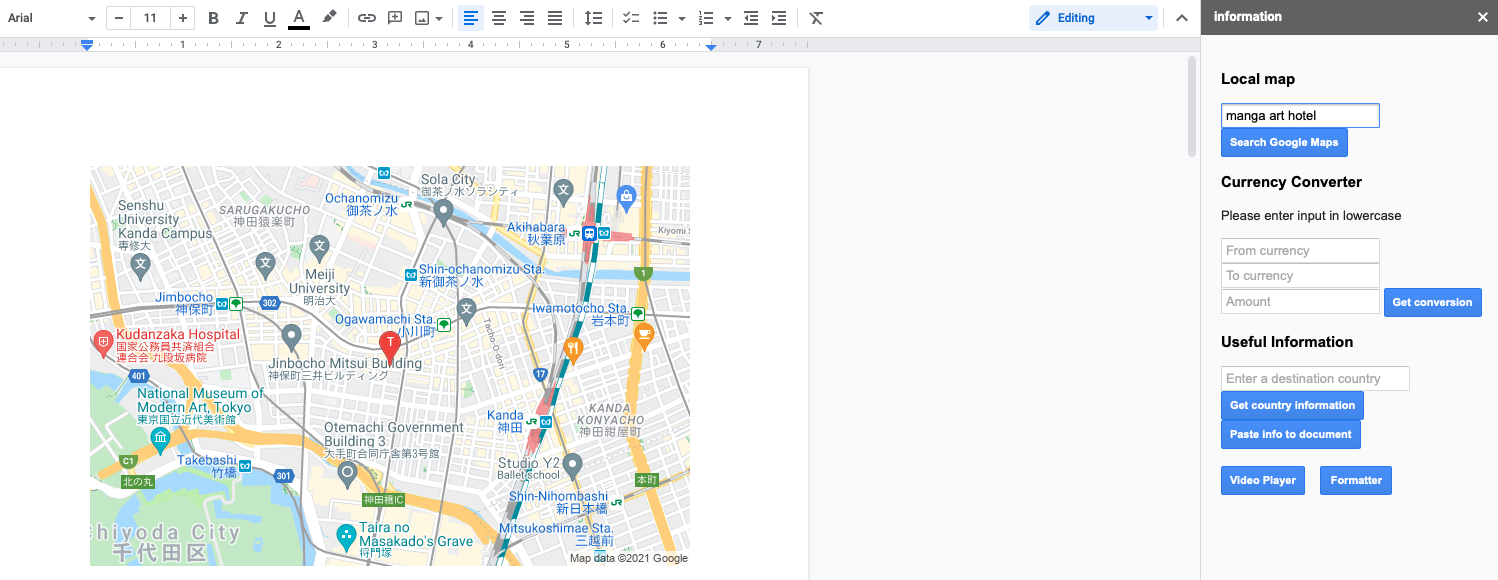1498x580 pixels.
Task: Click Paste info to document button
Action: (1291, 435)
